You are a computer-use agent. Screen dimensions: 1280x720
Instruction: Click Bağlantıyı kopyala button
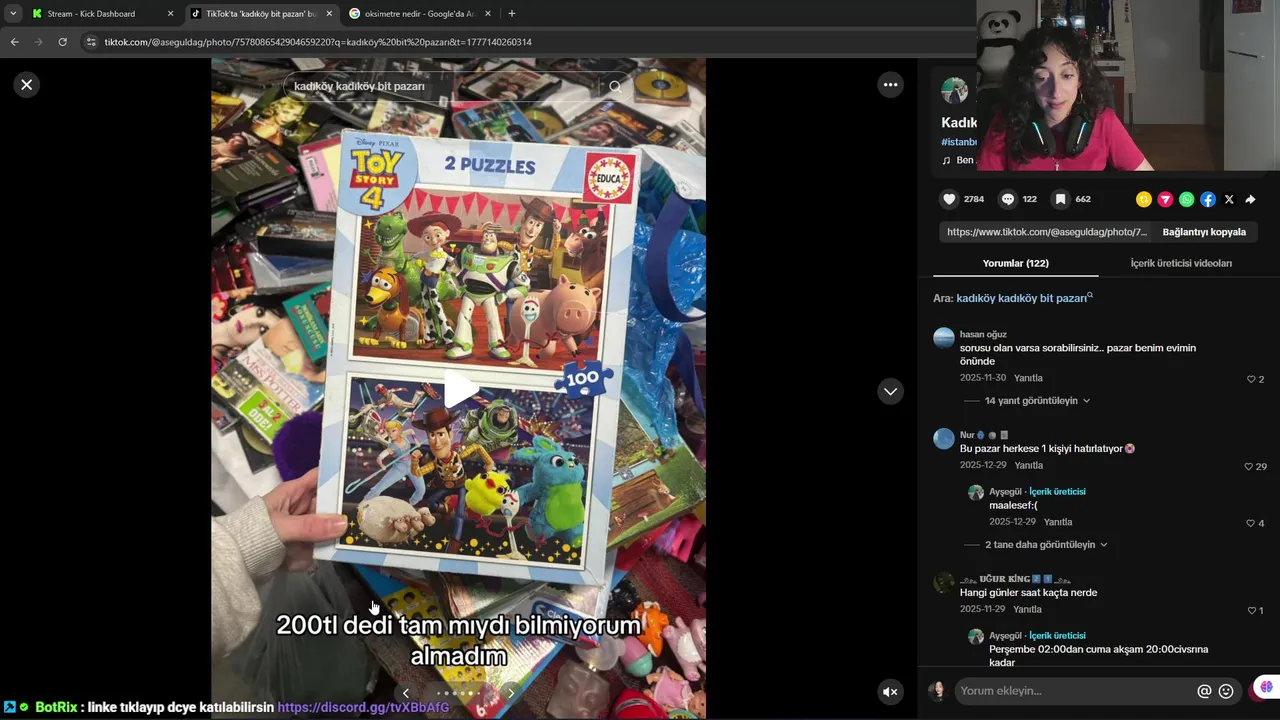pos(1204,232)
